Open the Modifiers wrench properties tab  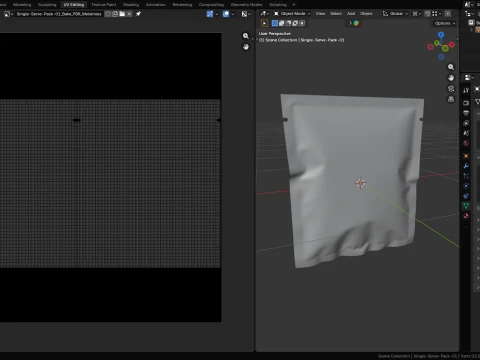(x=466, y=166)
